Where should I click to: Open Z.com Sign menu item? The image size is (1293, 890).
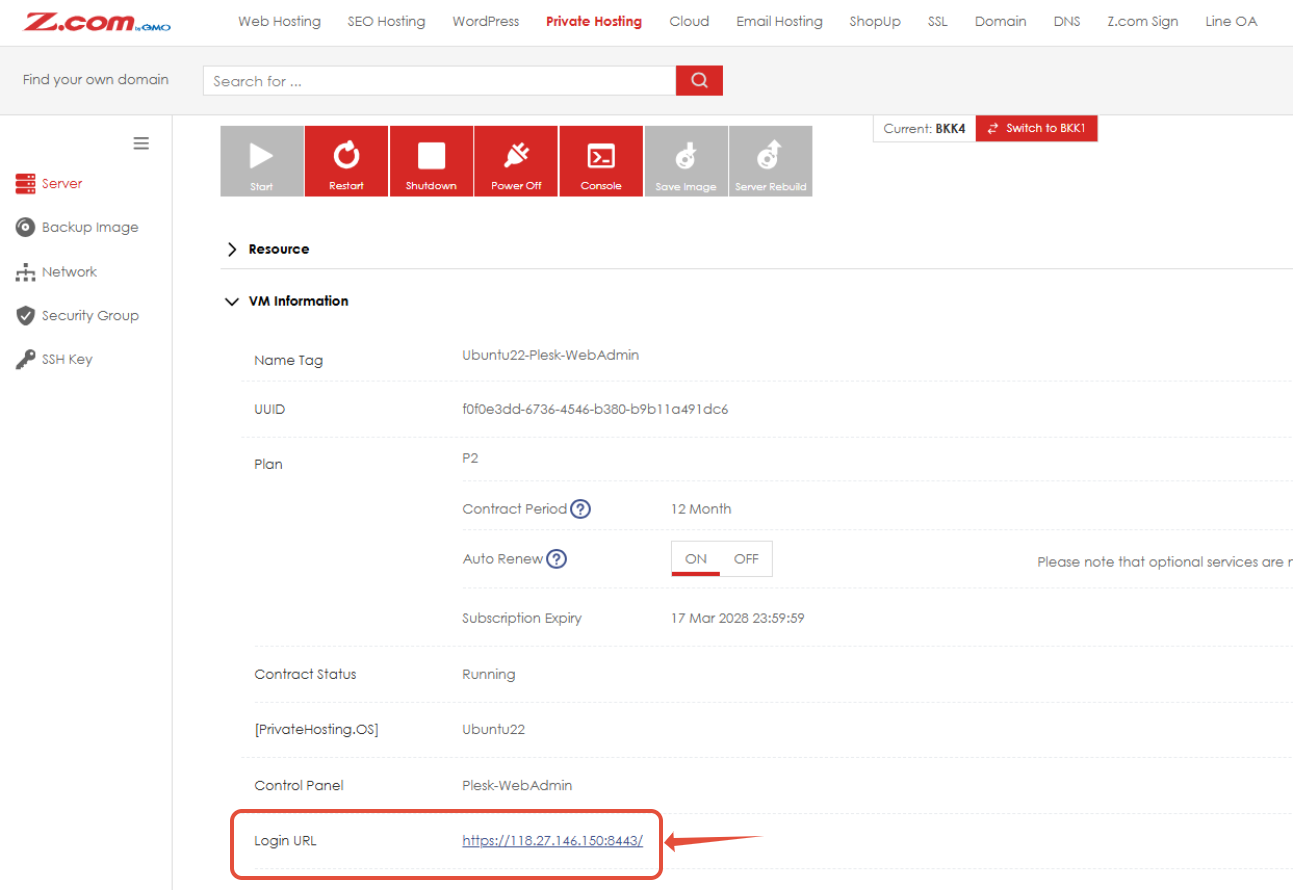click(1142, 21)
